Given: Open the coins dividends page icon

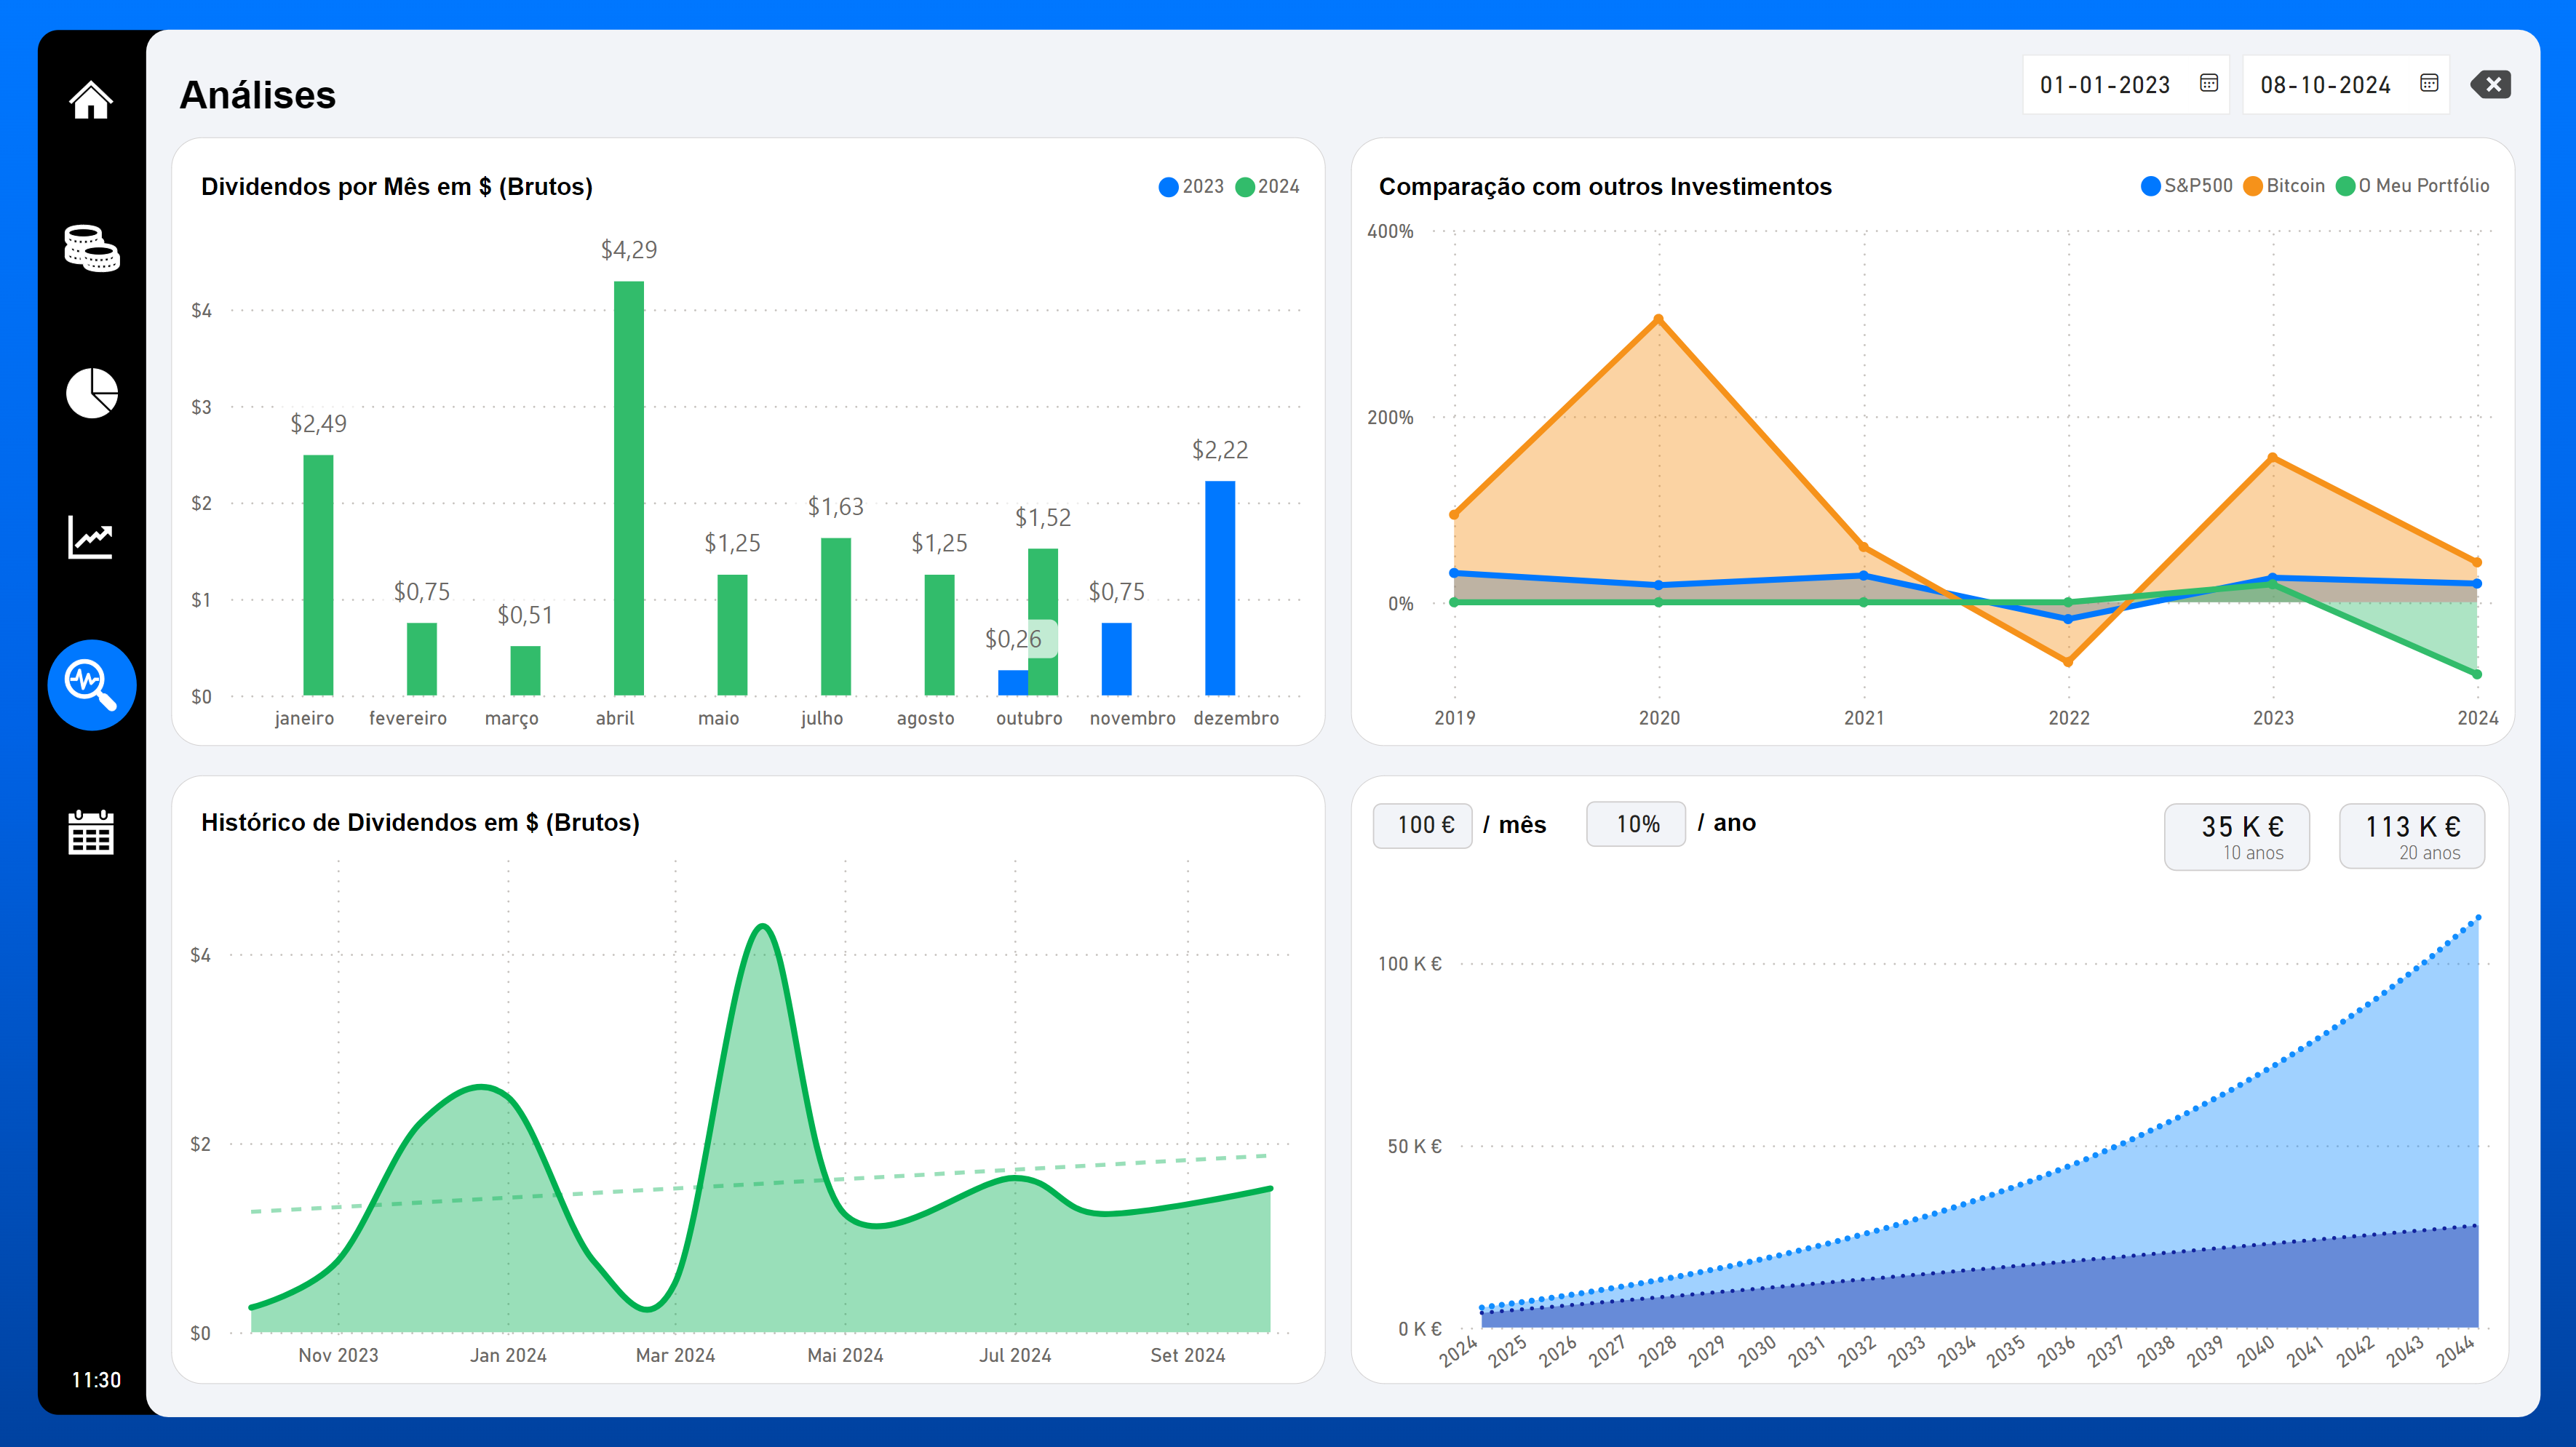Looking at the screenshot, I should coord(91,248).
